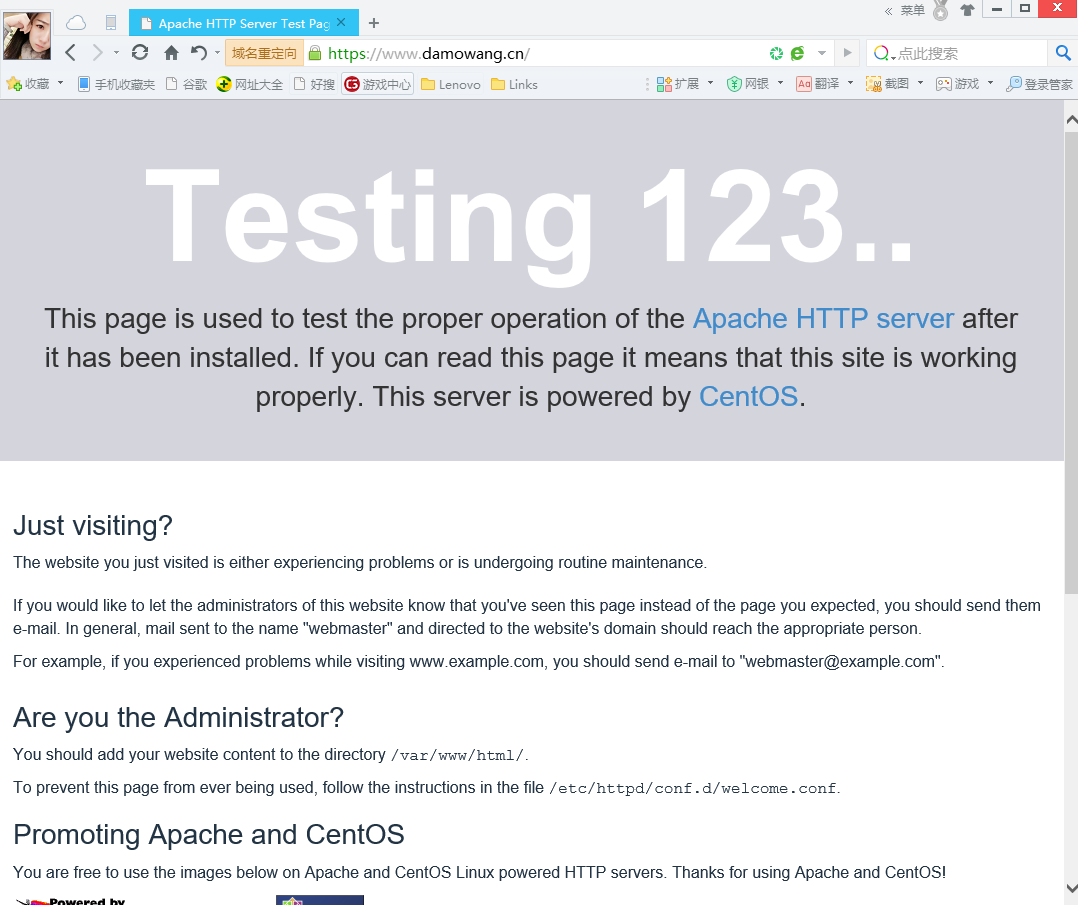Open the 登录管家 login manager
Viewport: 1078px width, 905px height.
(1039, 84)
